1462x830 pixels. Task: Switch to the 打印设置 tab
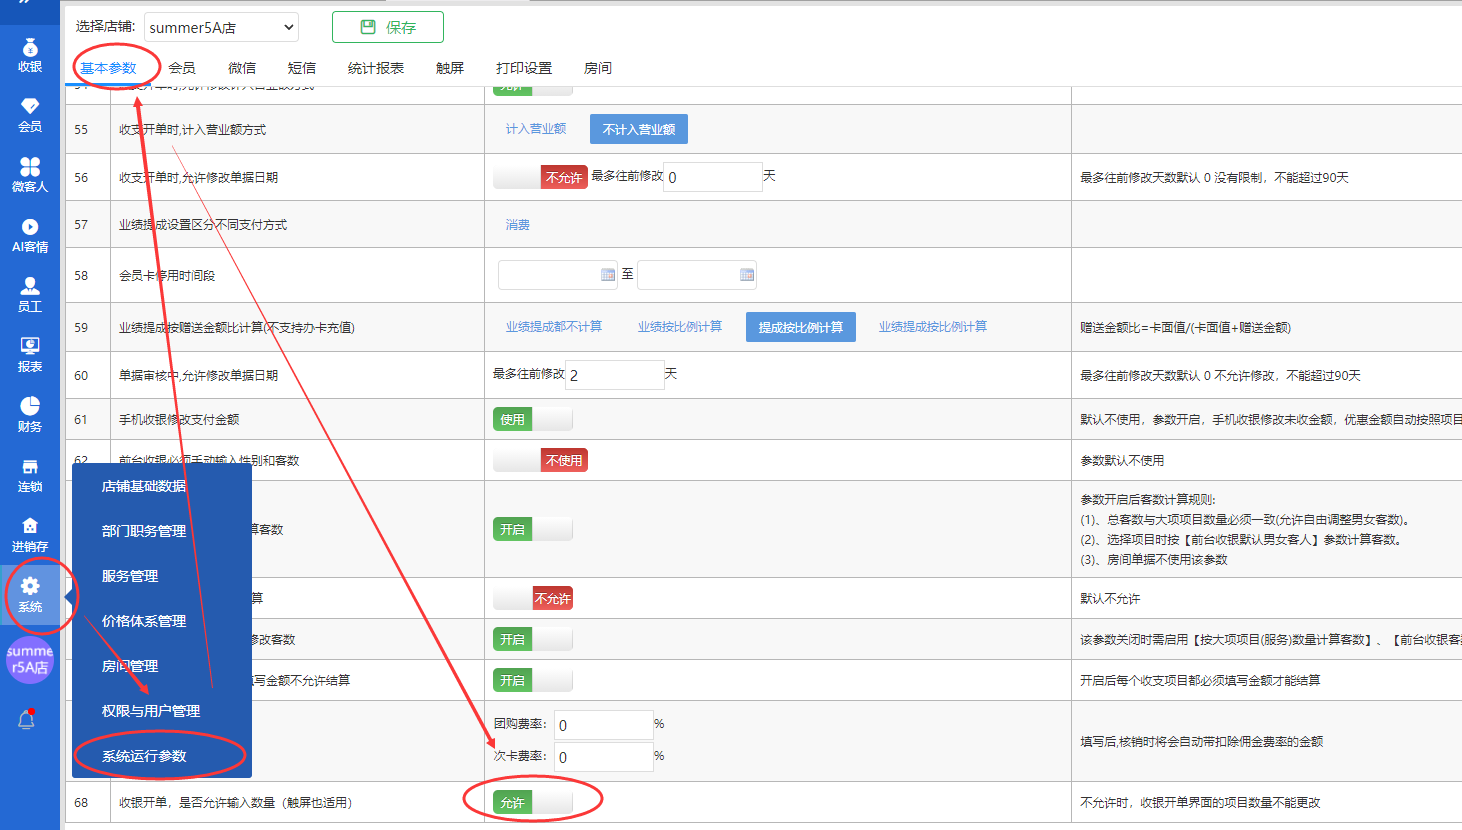pyautogui.click(x=524, y=68)
